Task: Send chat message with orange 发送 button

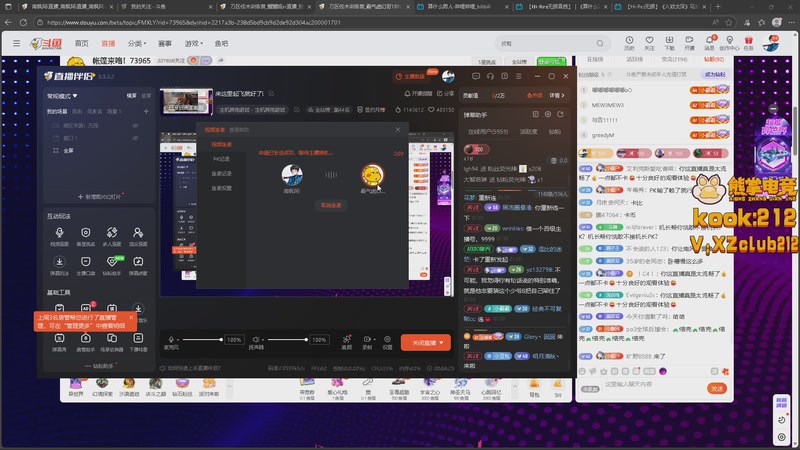Action: [x=717, y=388]
